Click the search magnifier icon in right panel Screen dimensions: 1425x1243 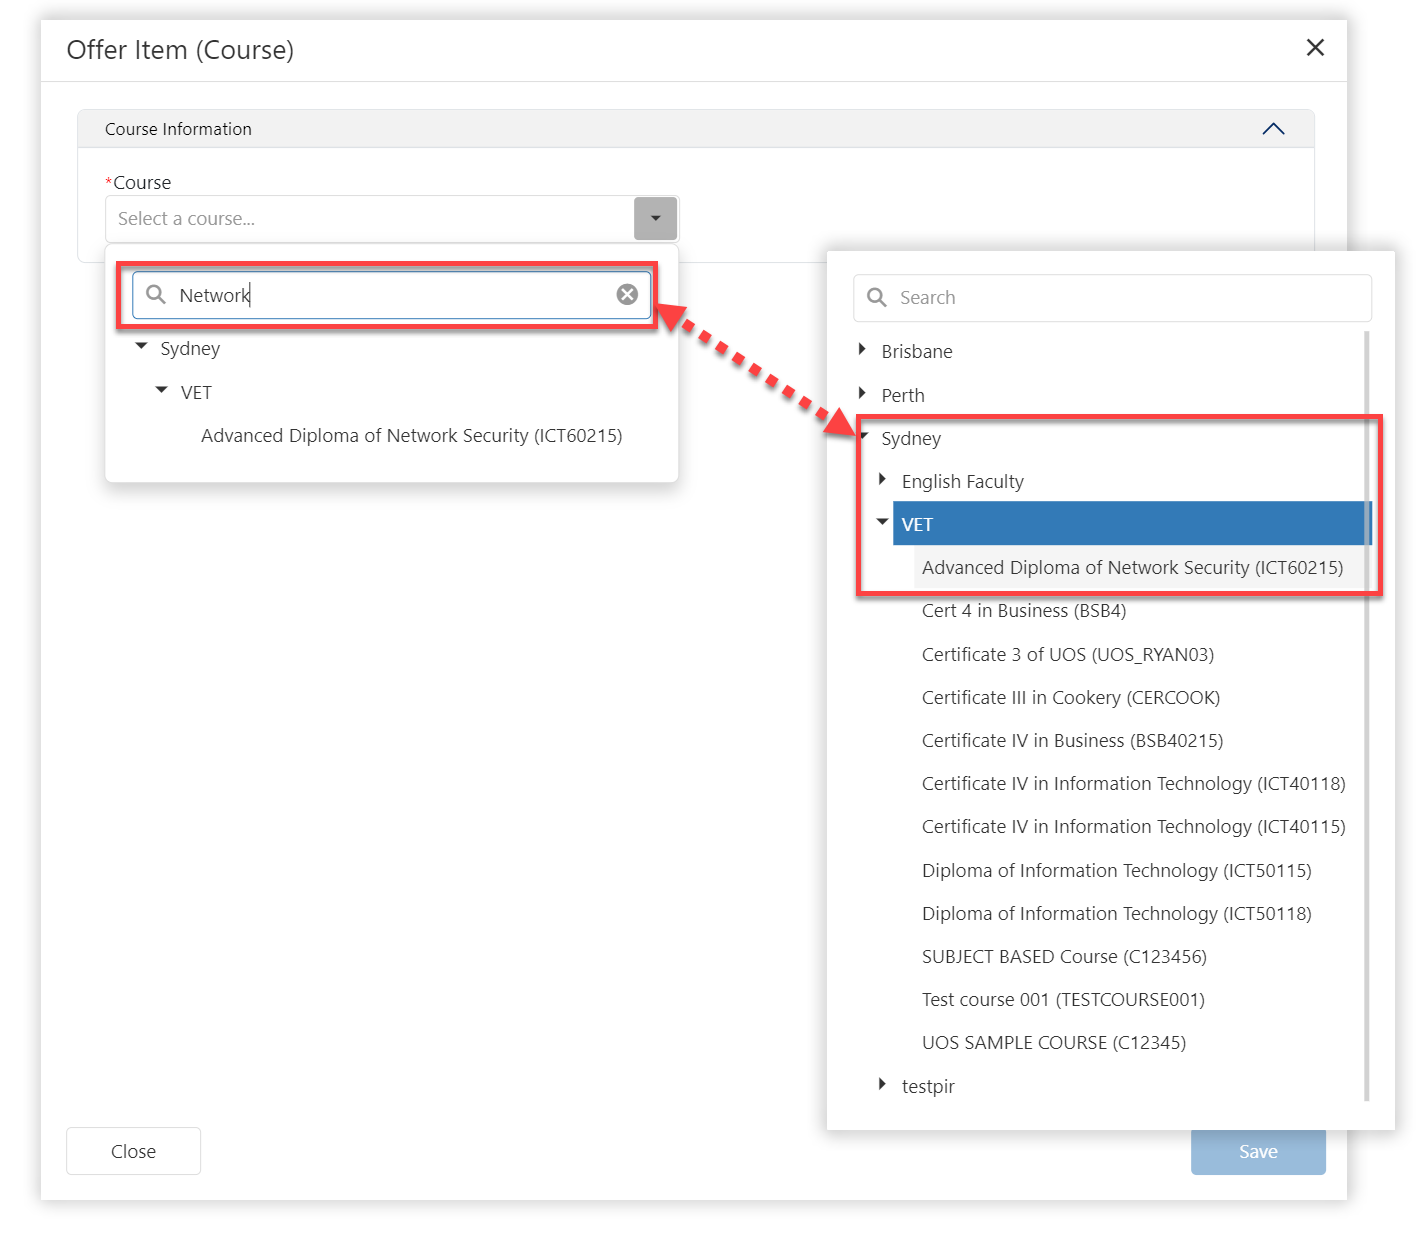[877, 297]
